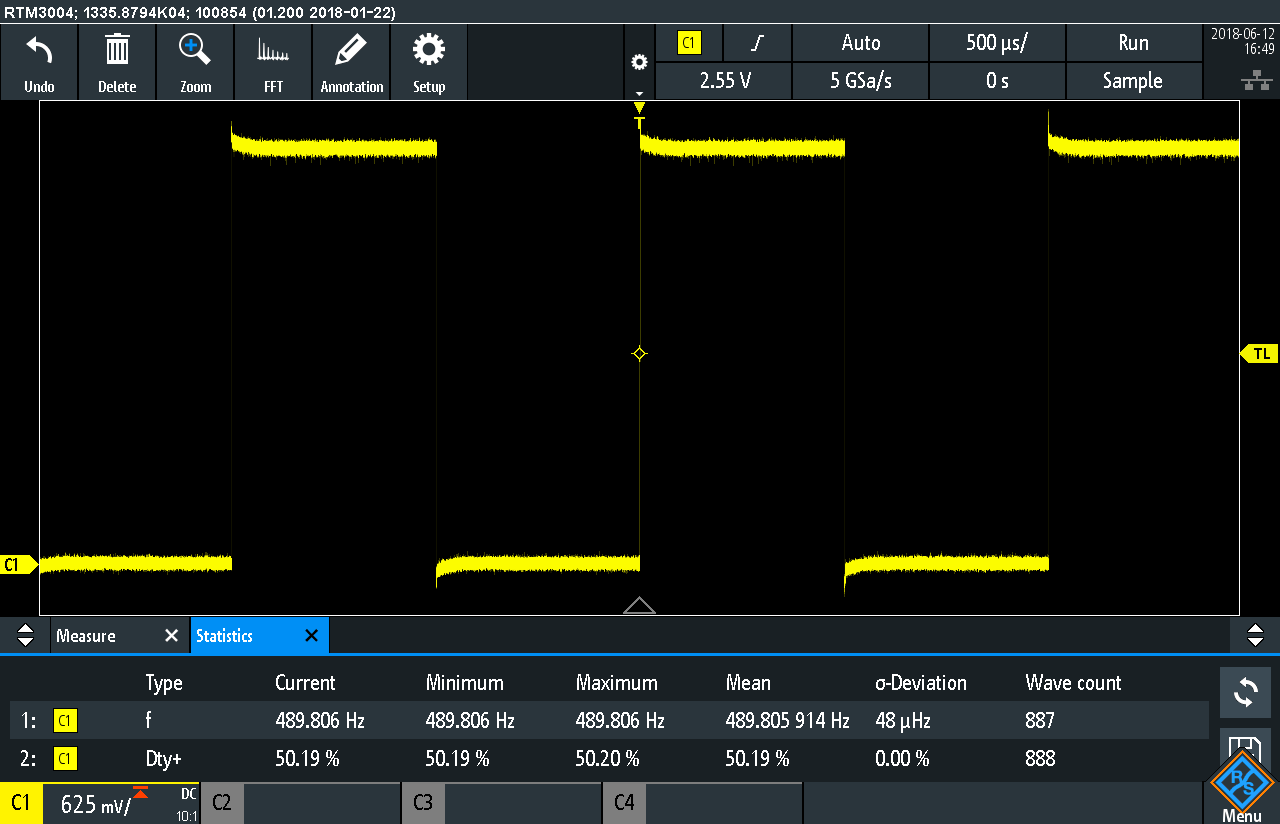Viewport: 1280px width, 824px height.
Task: Collapse panel using right up-down arrows
Action: coord(1255,635)
